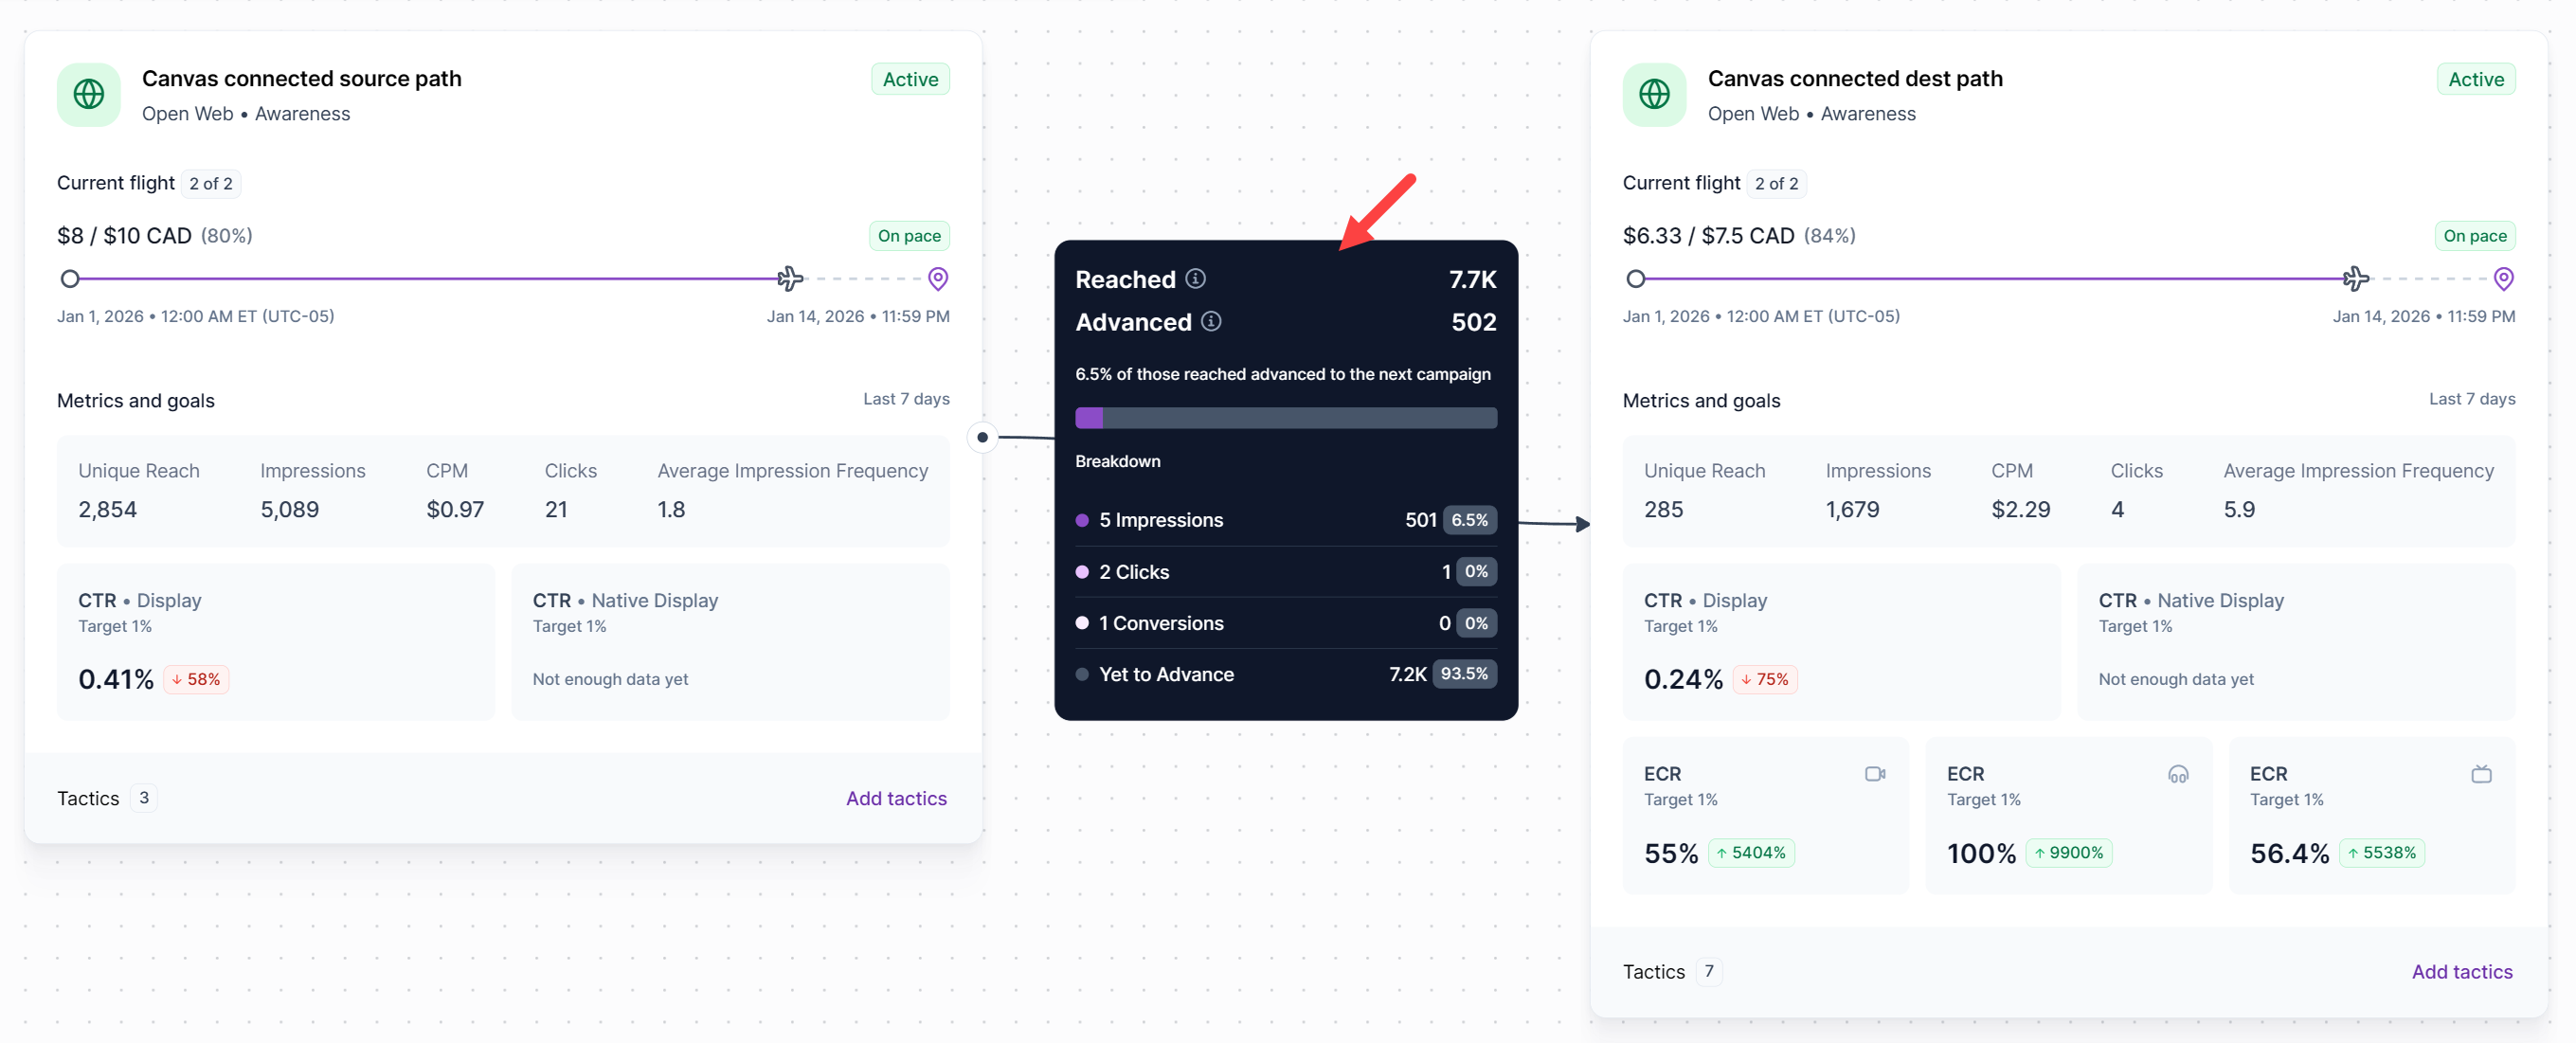Screen dimensions: 2576x1043
Task: Select the 5 Impressions breakdown row
Action: coord(1285,520)
